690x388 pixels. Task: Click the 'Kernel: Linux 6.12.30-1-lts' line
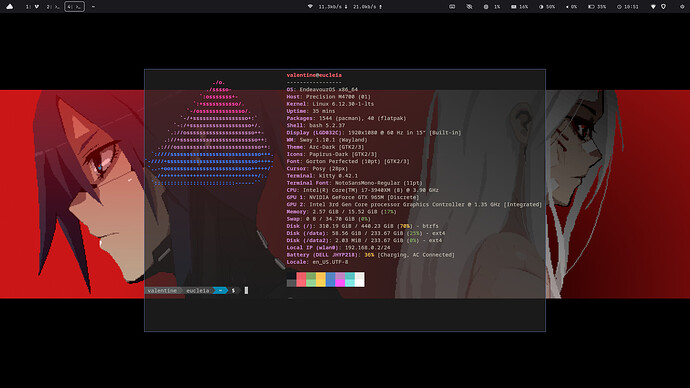[330, 104]
